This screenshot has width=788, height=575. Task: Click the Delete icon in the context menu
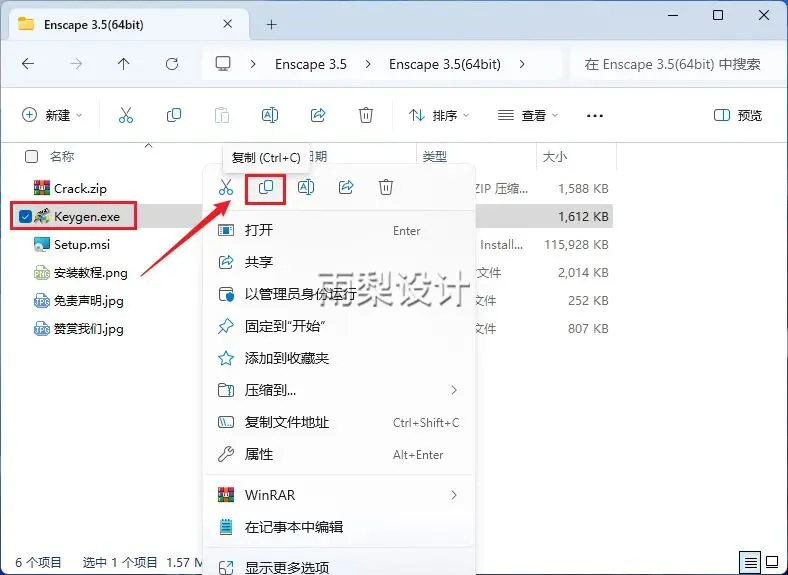pos(385,188)
